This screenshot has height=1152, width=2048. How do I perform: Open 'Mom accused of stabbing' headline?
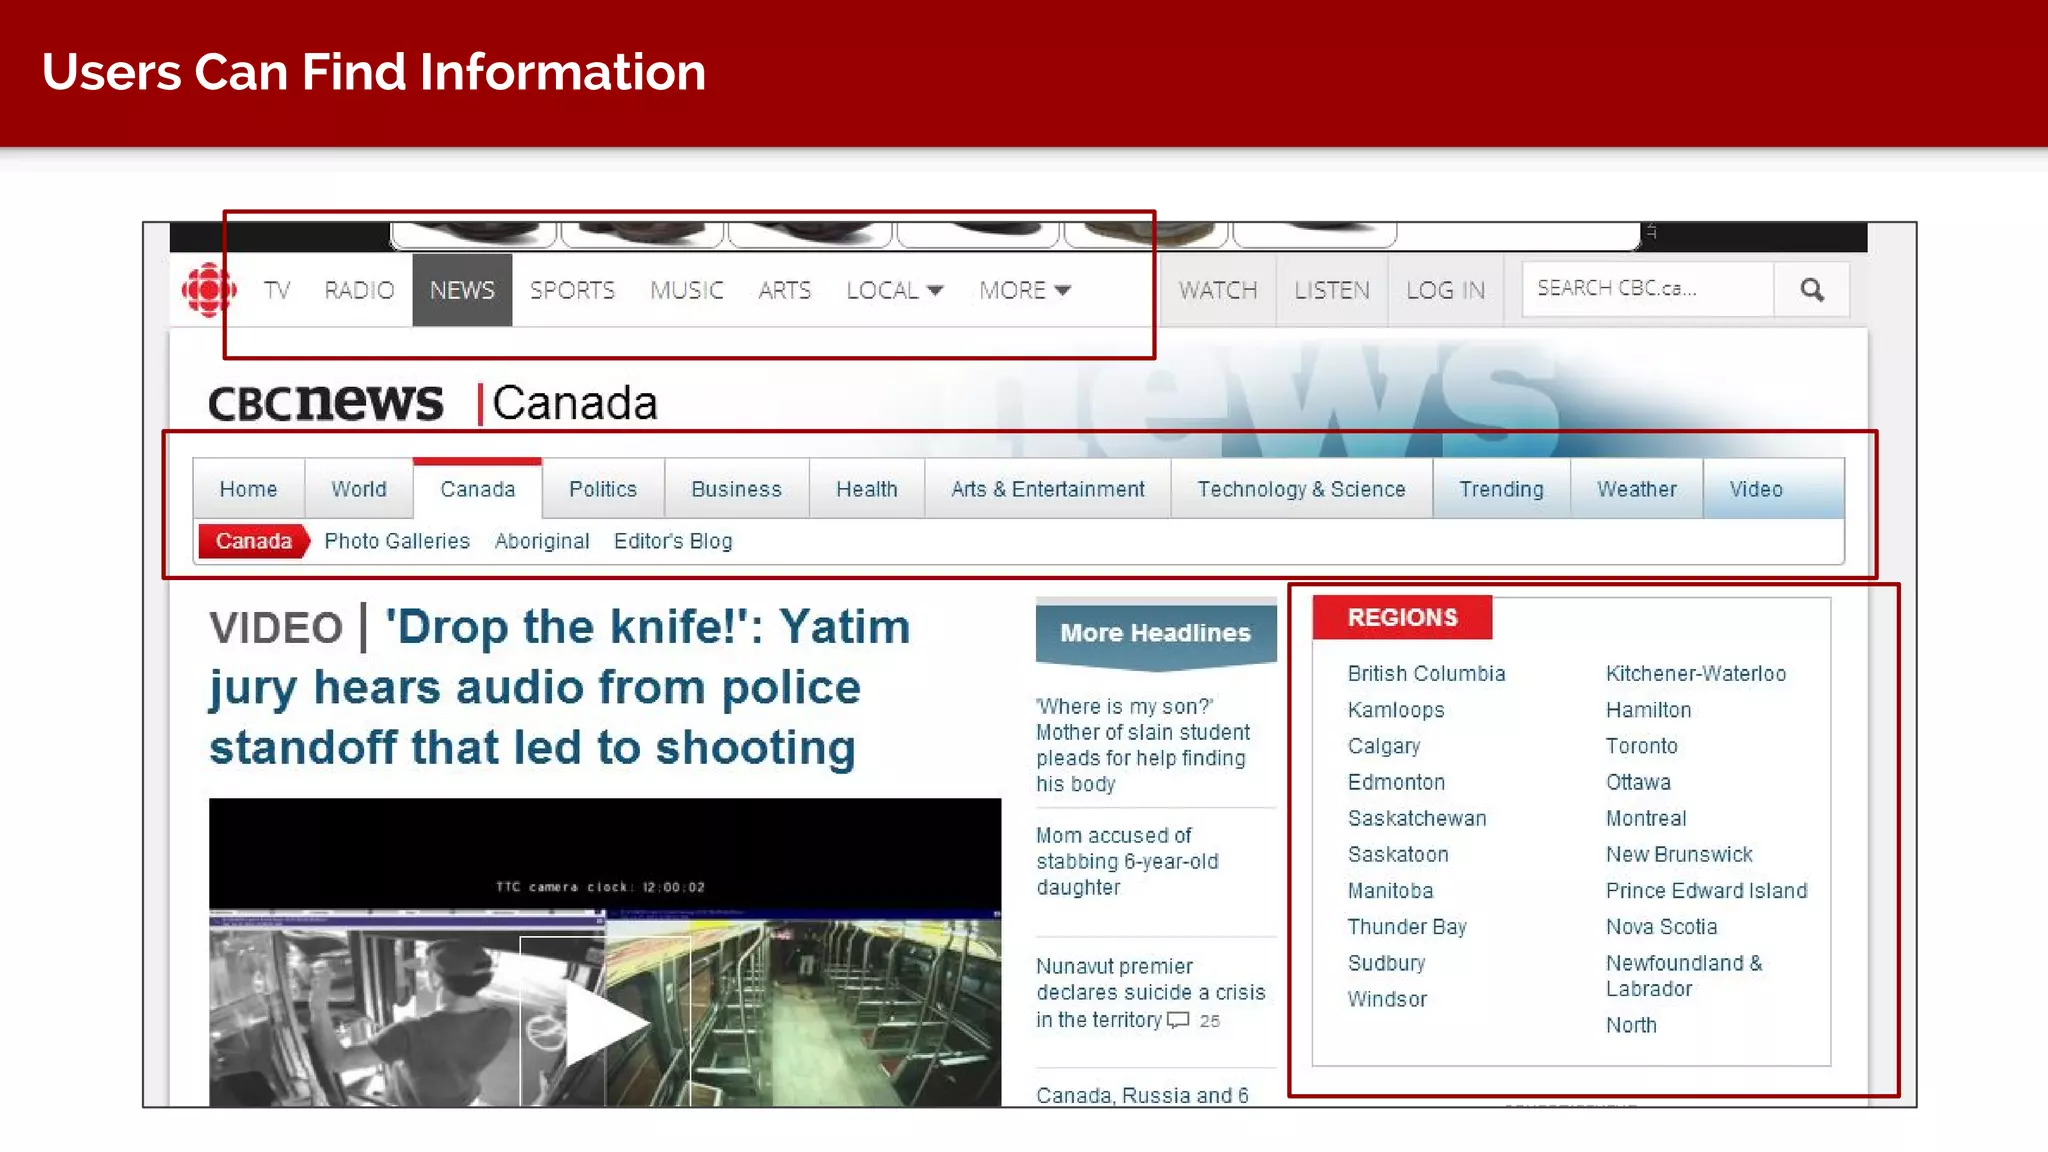1127,861
